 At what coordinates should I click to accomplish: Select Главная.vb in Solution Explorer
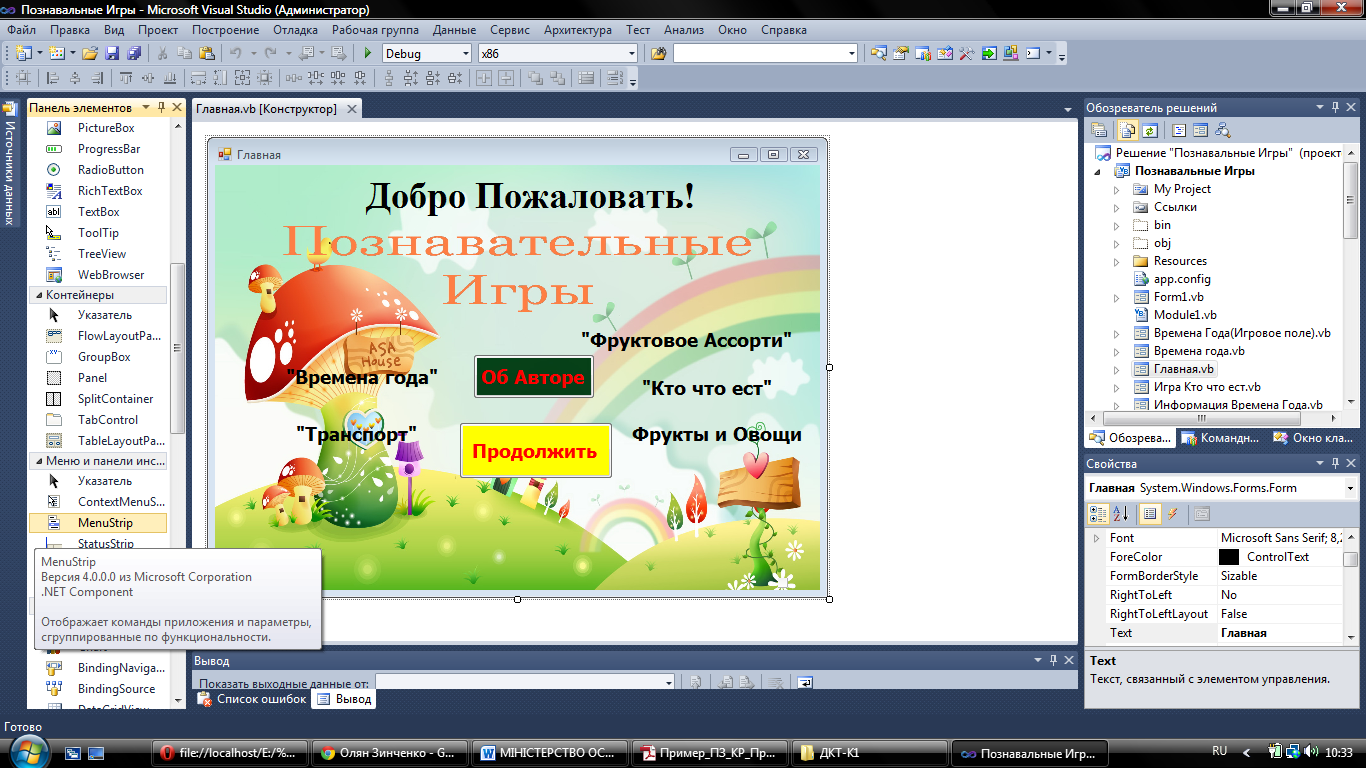[x=1183, y=369]
